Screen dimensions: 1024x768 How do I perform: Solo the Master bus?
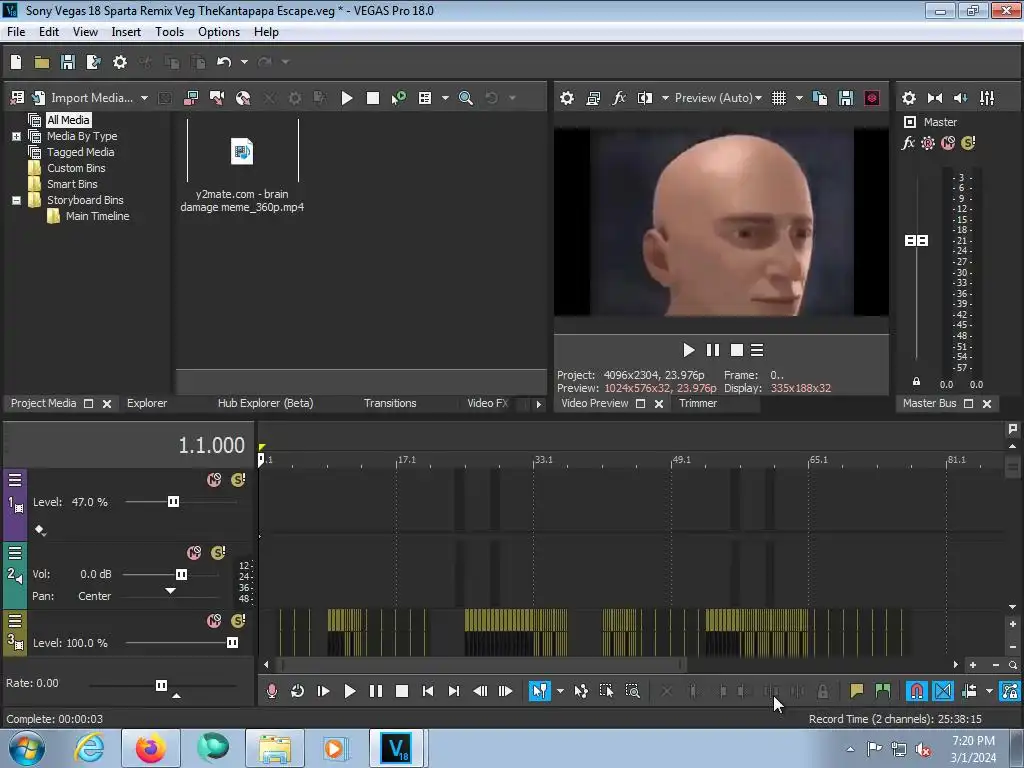968,143
